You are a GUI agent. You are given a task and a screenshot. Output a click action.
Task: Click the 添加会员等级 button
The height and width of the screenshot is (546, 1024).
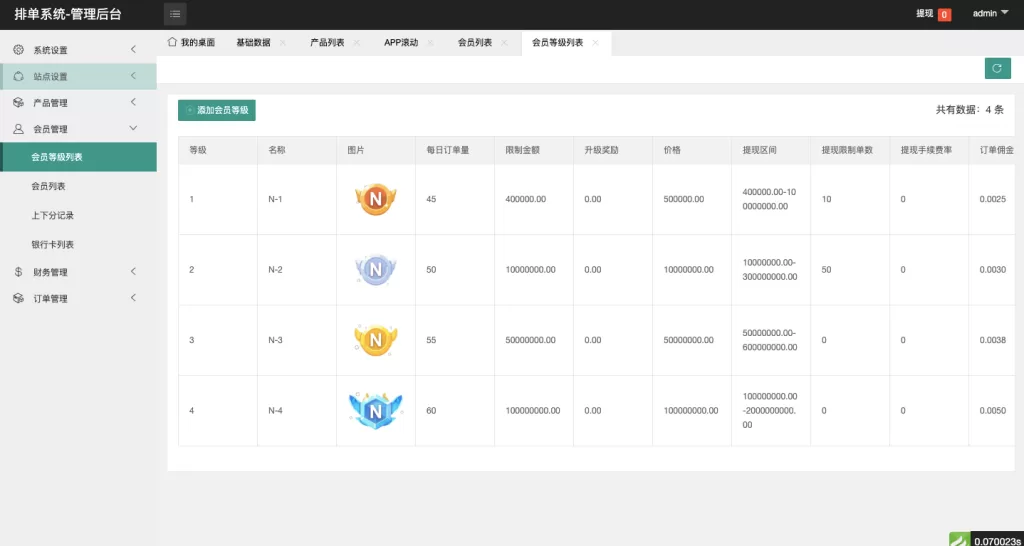click(x=217, y=110)
